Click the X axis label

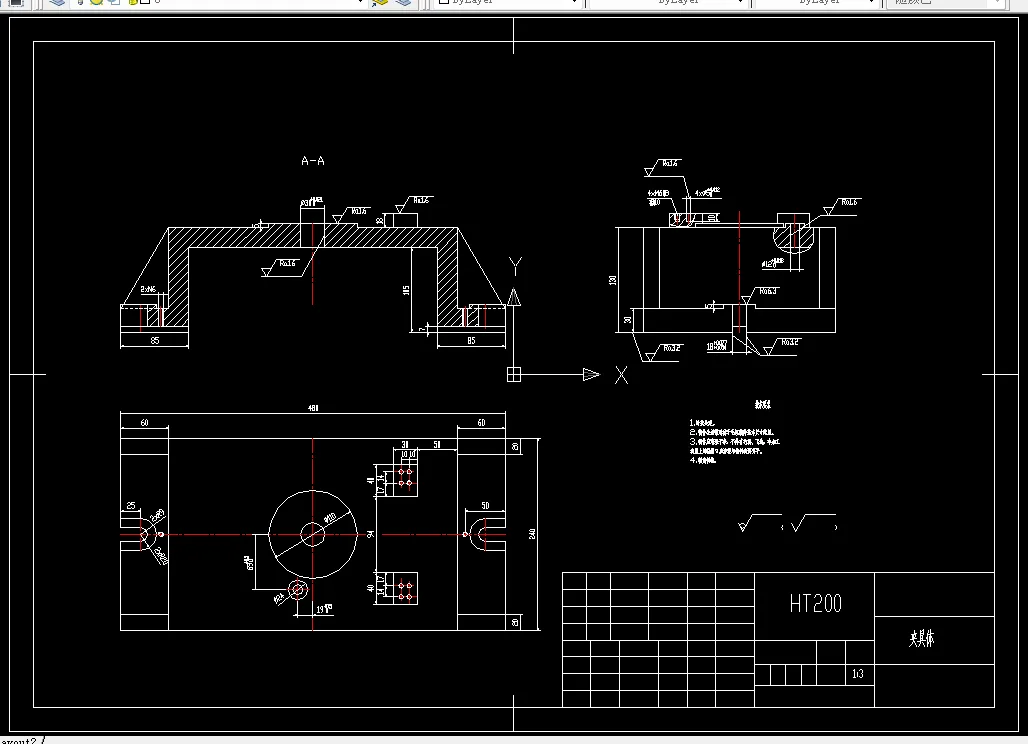pos(622,375)
